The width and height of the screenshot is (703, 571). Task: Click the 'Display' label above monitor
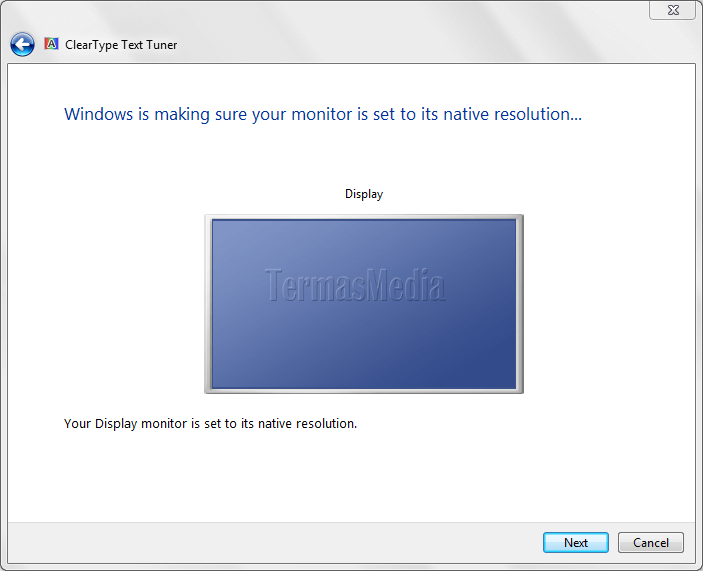364,194
